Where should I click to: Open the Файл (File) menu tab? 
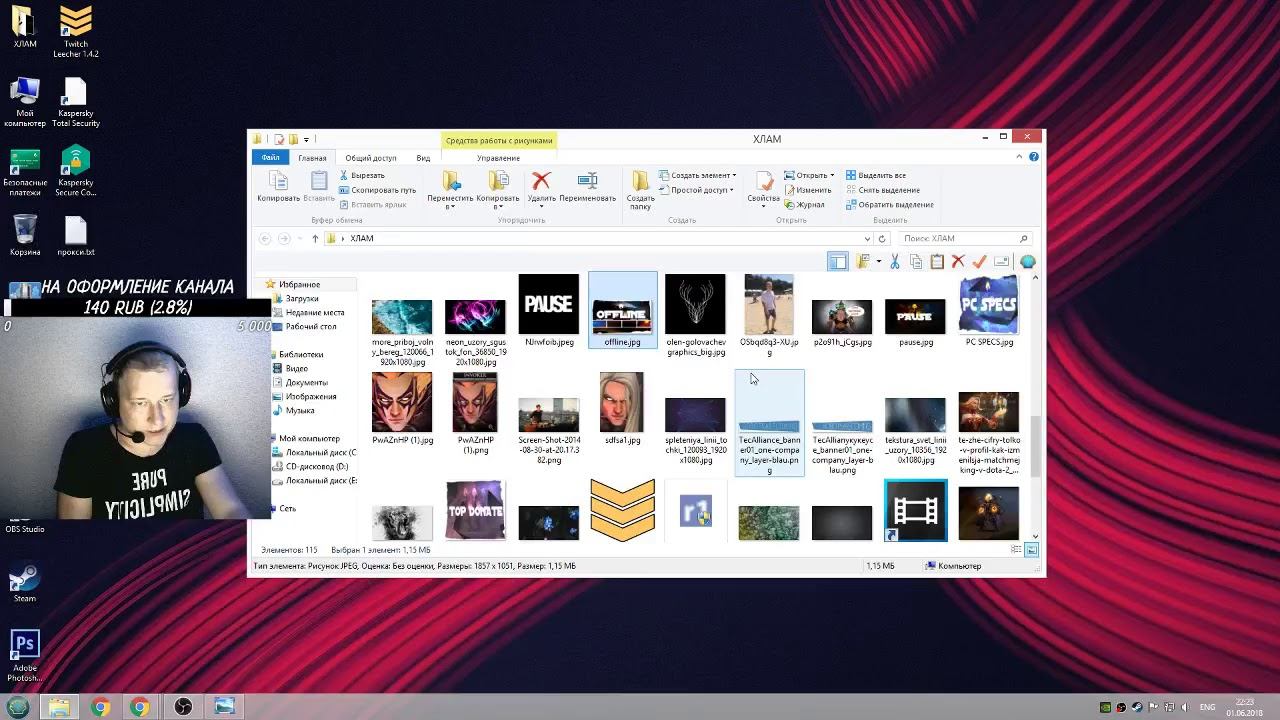pyautogui.click(x=270, y=158)
